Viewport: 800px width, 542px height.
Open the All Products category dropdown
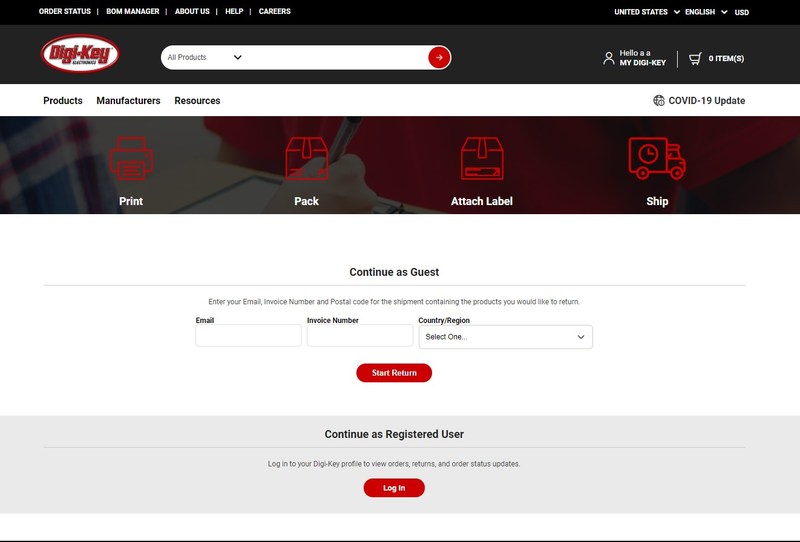[x=204, y=57]
